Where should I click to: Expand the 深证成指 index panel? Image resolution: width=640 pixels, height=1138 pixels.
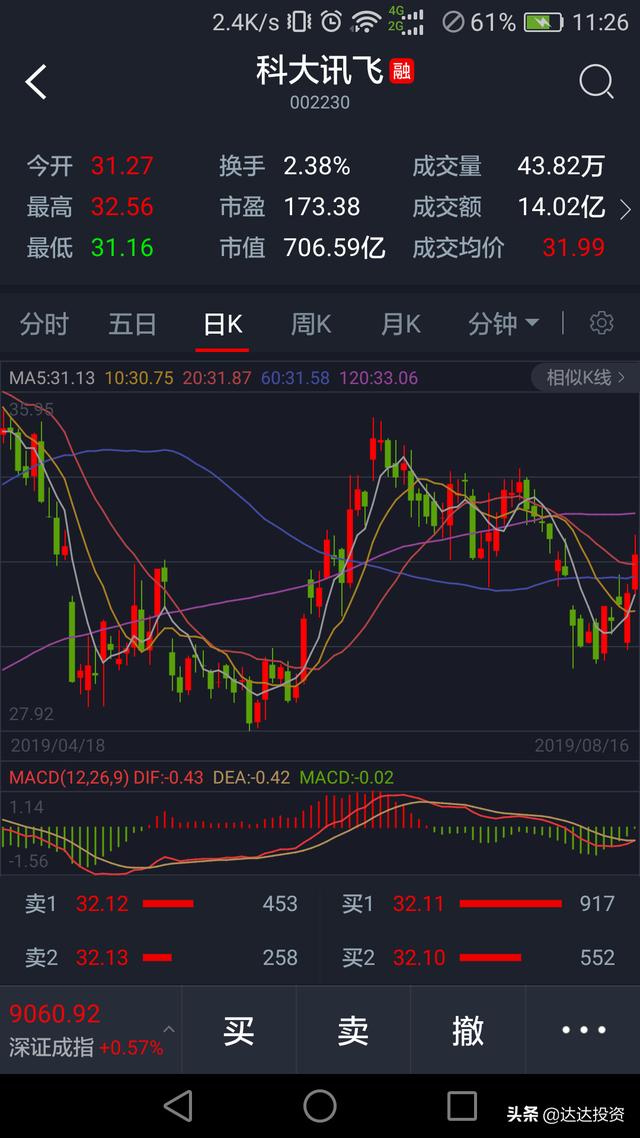click(88, 1030)
